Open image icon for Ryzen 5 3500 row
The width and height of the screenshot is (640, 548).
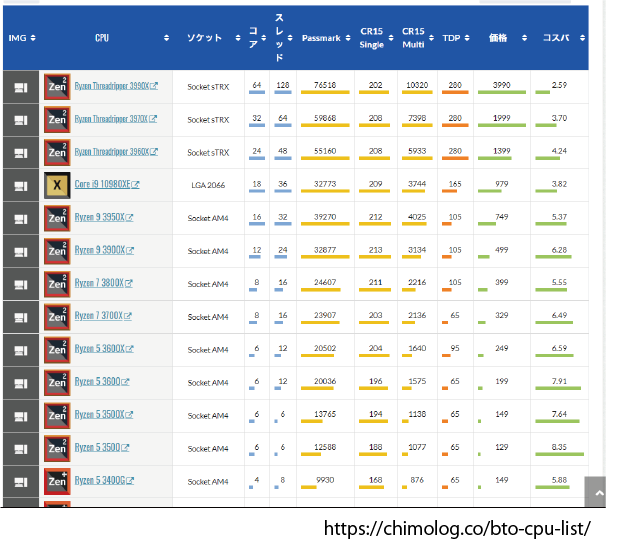click(21, 449)
